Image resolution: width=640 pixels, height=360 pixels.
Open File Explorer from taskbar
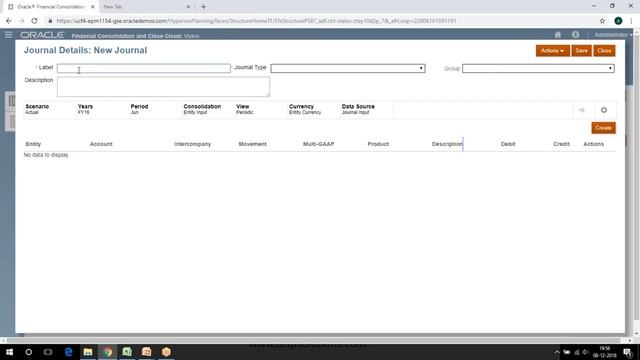click(88, 352)
